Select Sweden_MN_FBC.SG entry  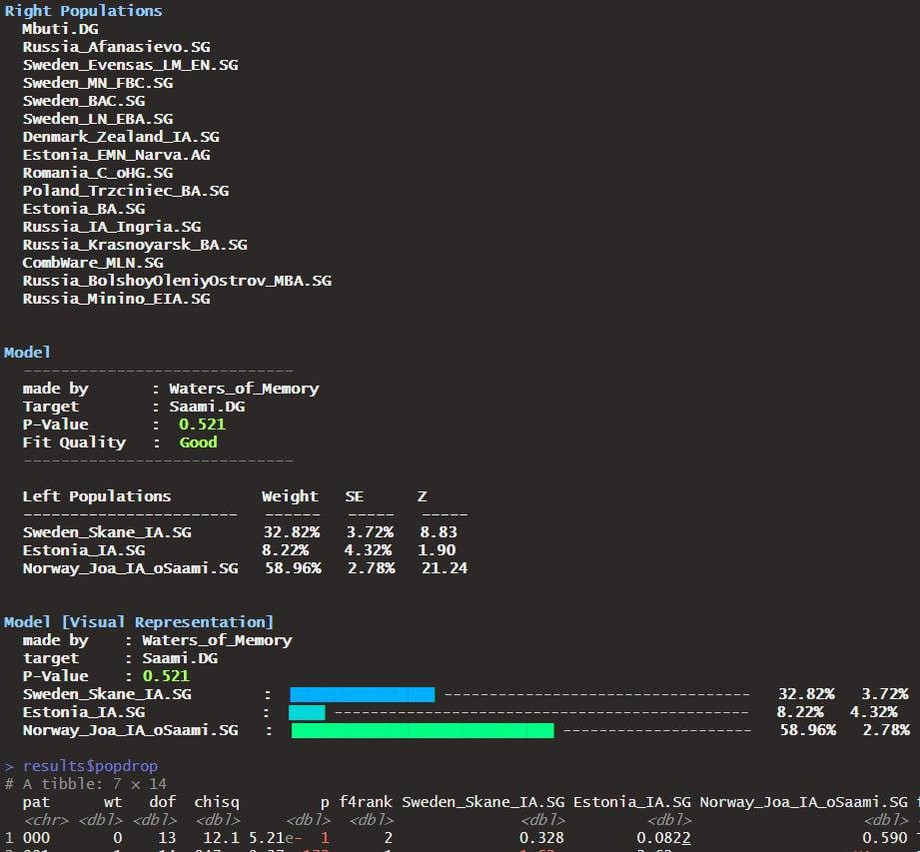click(98, 83)
